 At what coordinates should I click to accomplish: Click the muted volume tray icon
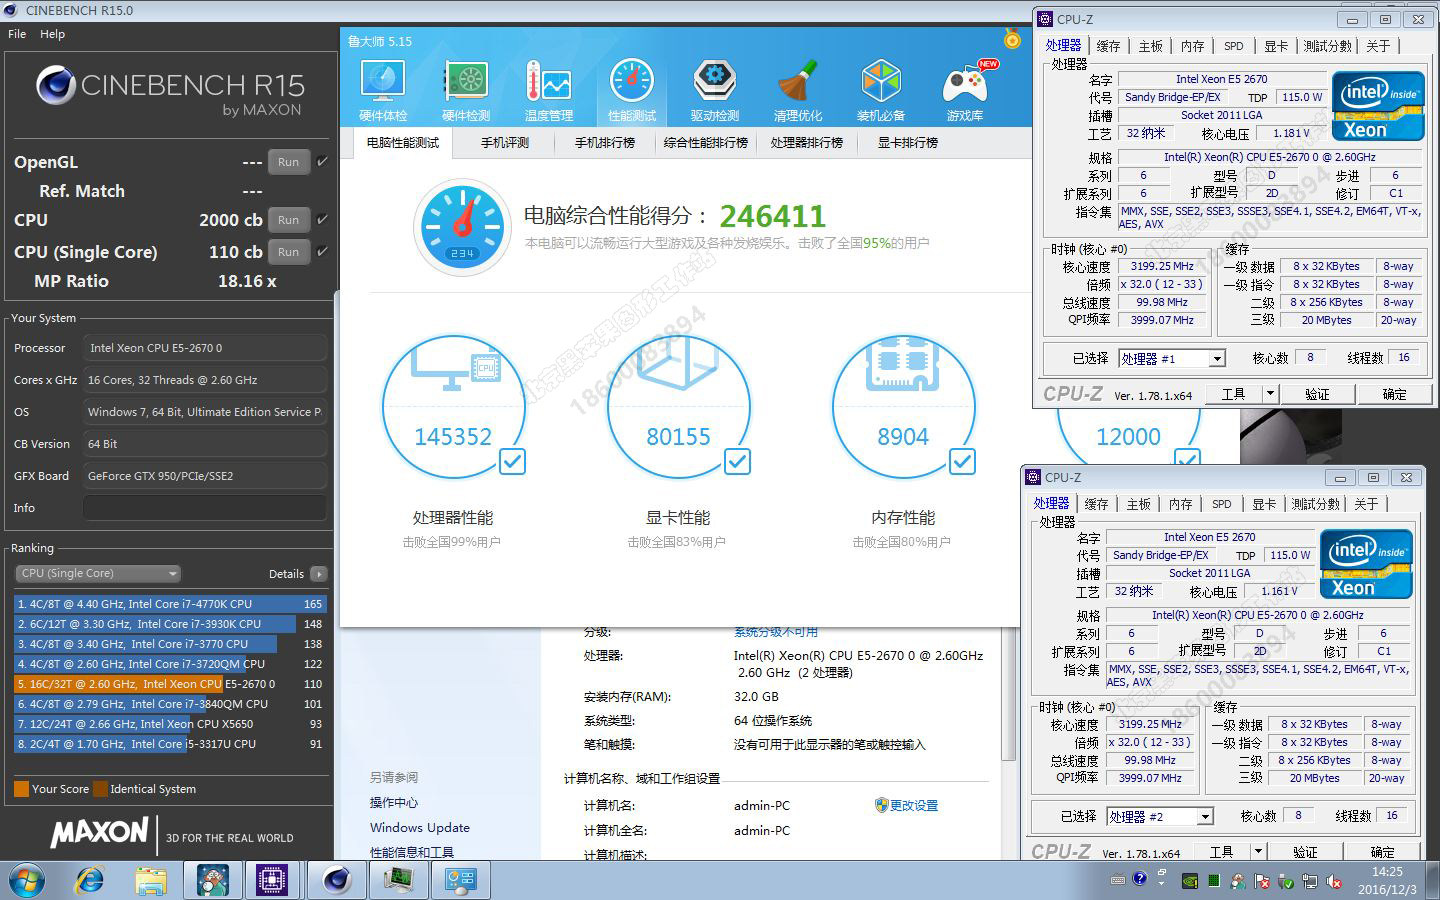click(x=1334, y=881)
